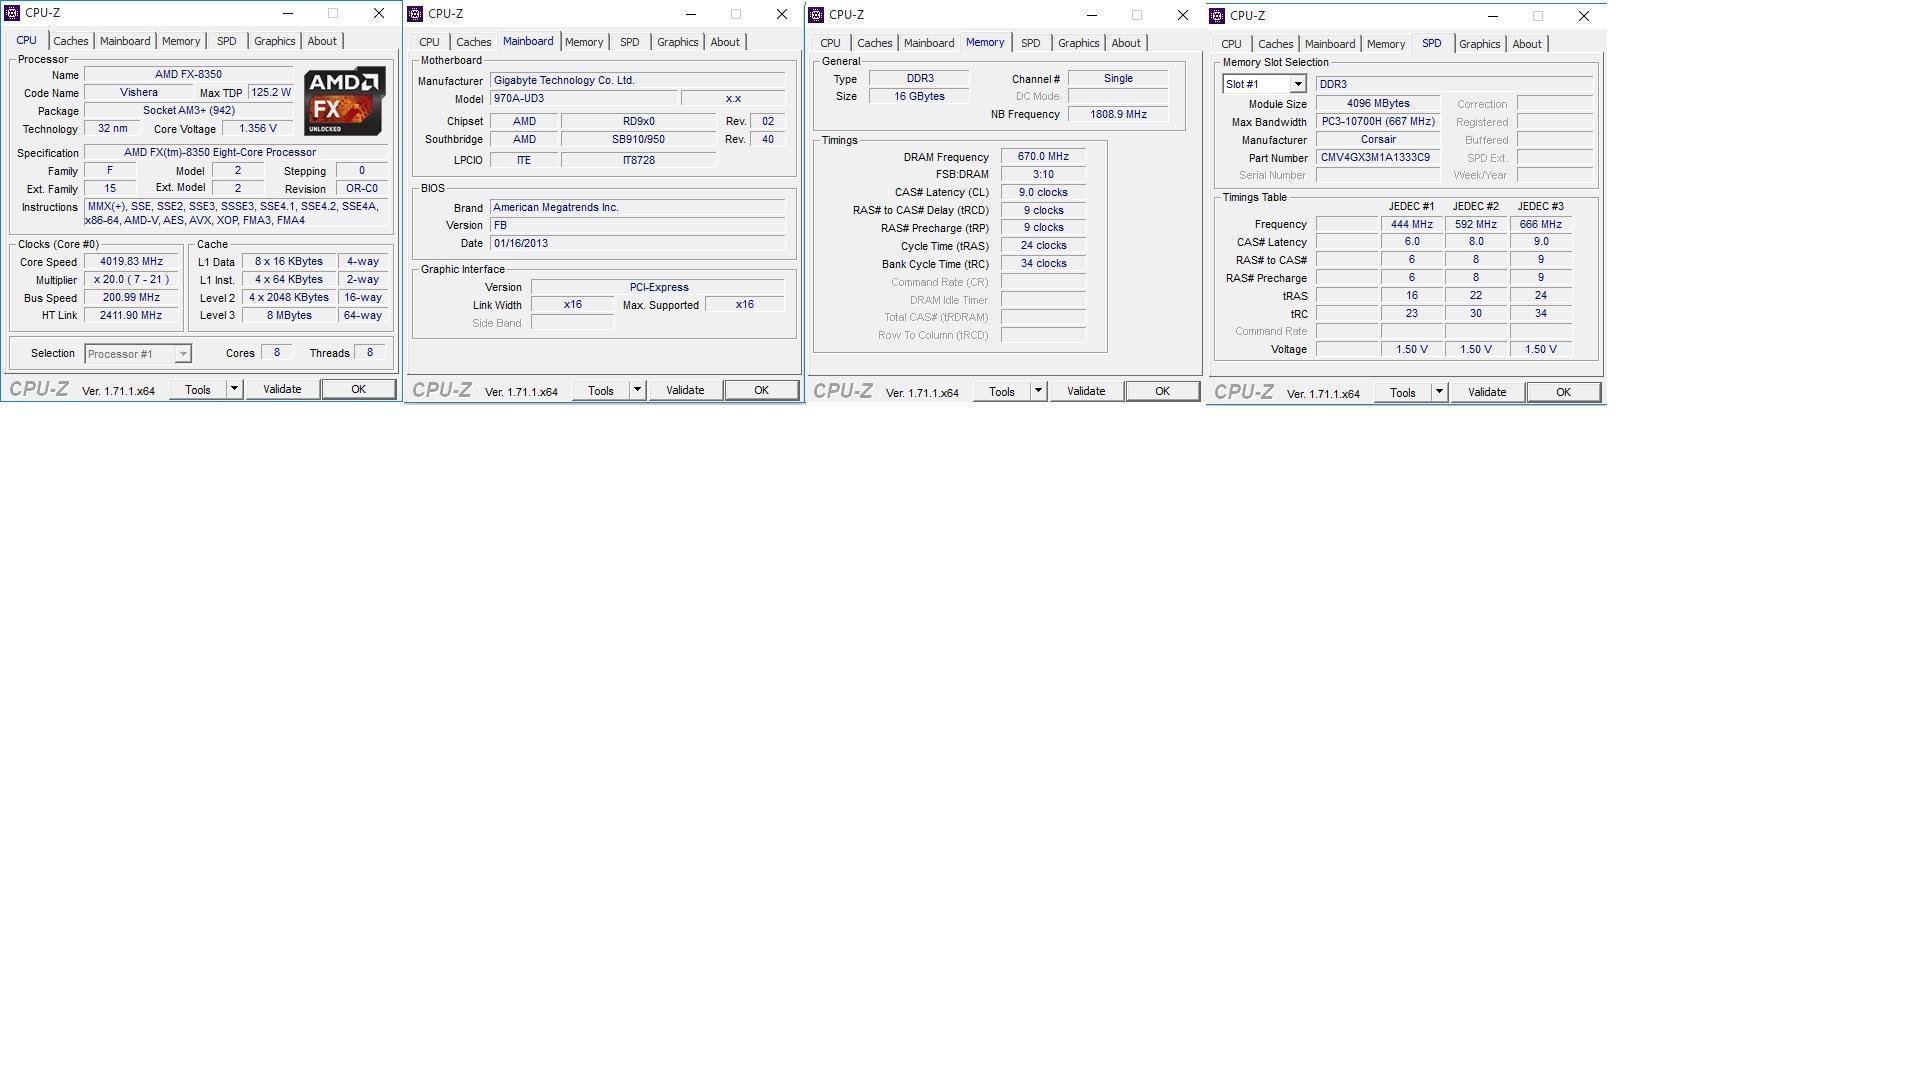Click the Code Name value Vishera

139,92
